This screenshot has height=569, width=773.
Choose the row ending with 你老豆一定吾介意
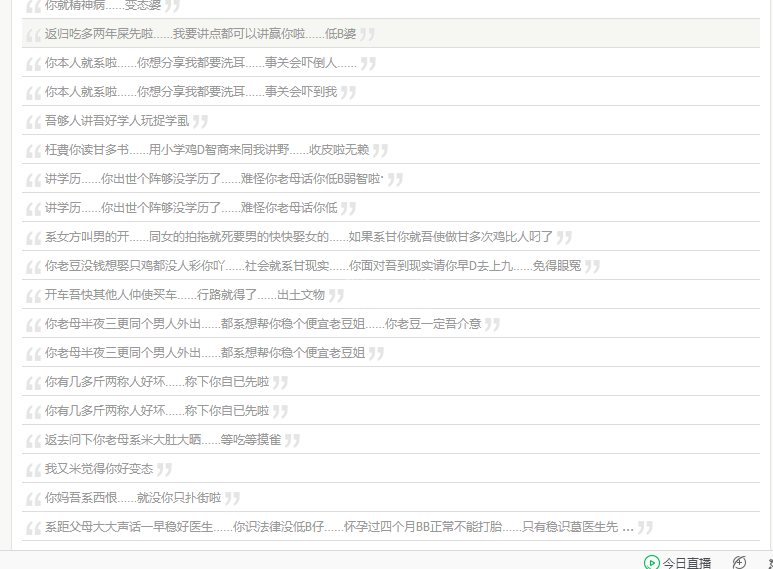(391, 324)
